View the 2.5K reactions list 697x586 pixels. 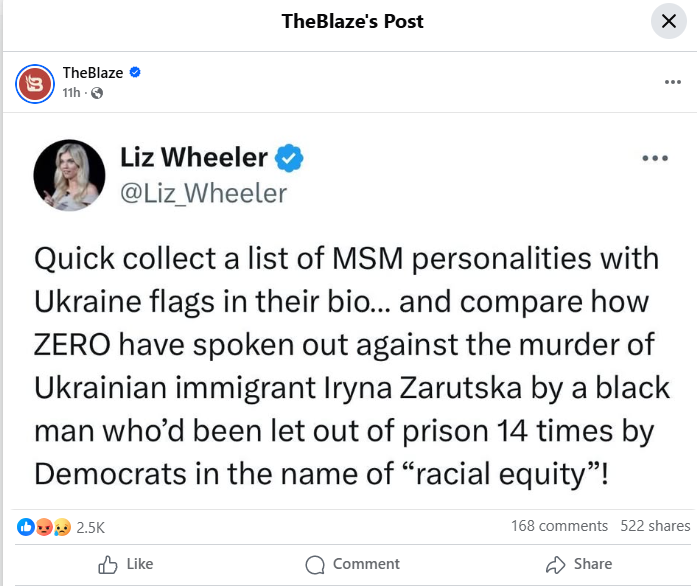coord(91,526)
